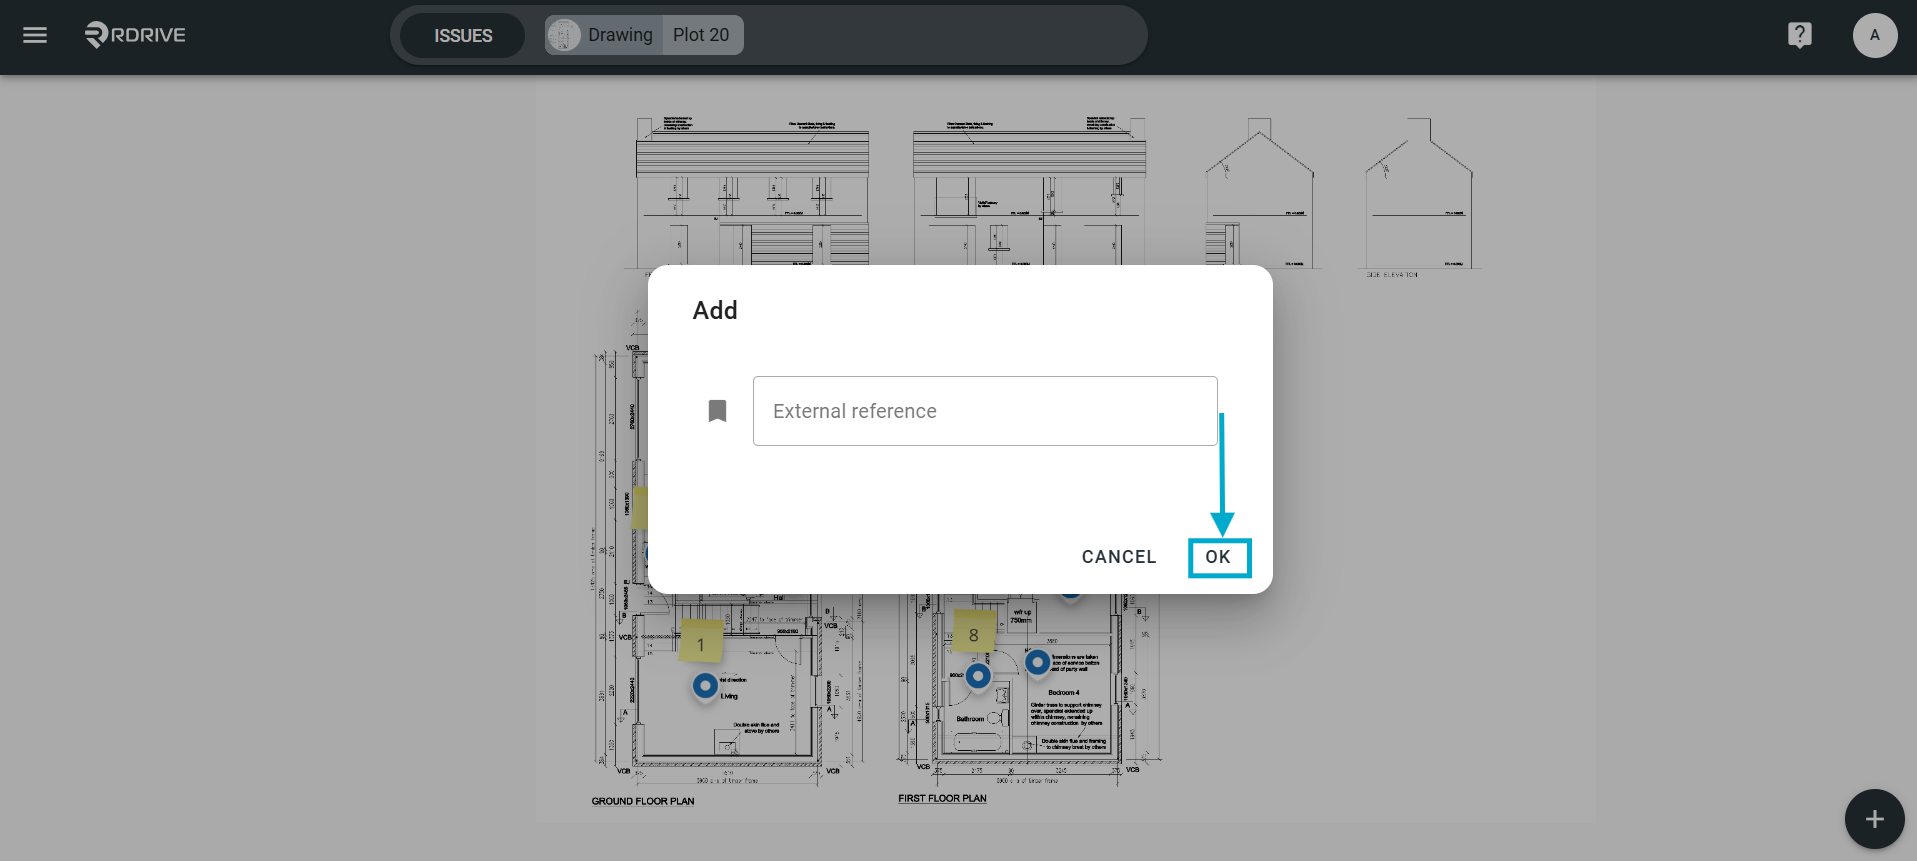Select the Drawing breadcrumb chip
Image resolution: width=1917 pixels, height=861 pixels.
(x=604, y=35)
